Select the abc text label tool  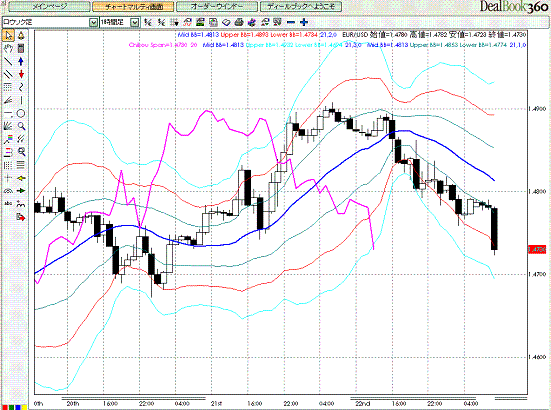click(x=8, y=204)
